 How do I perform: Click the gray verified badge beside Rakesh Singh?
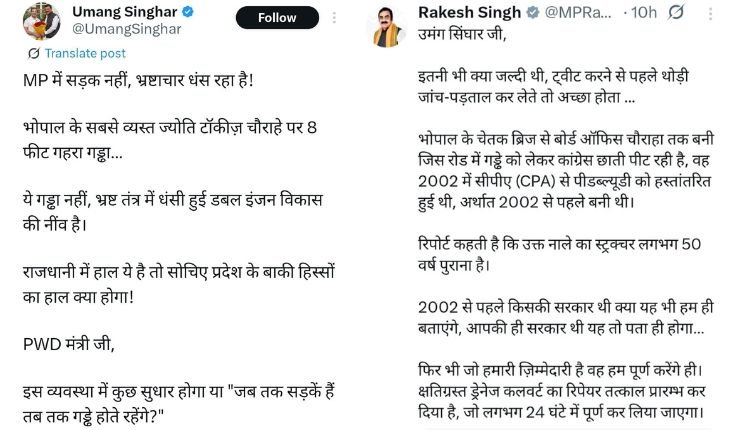tap(532, 12)
